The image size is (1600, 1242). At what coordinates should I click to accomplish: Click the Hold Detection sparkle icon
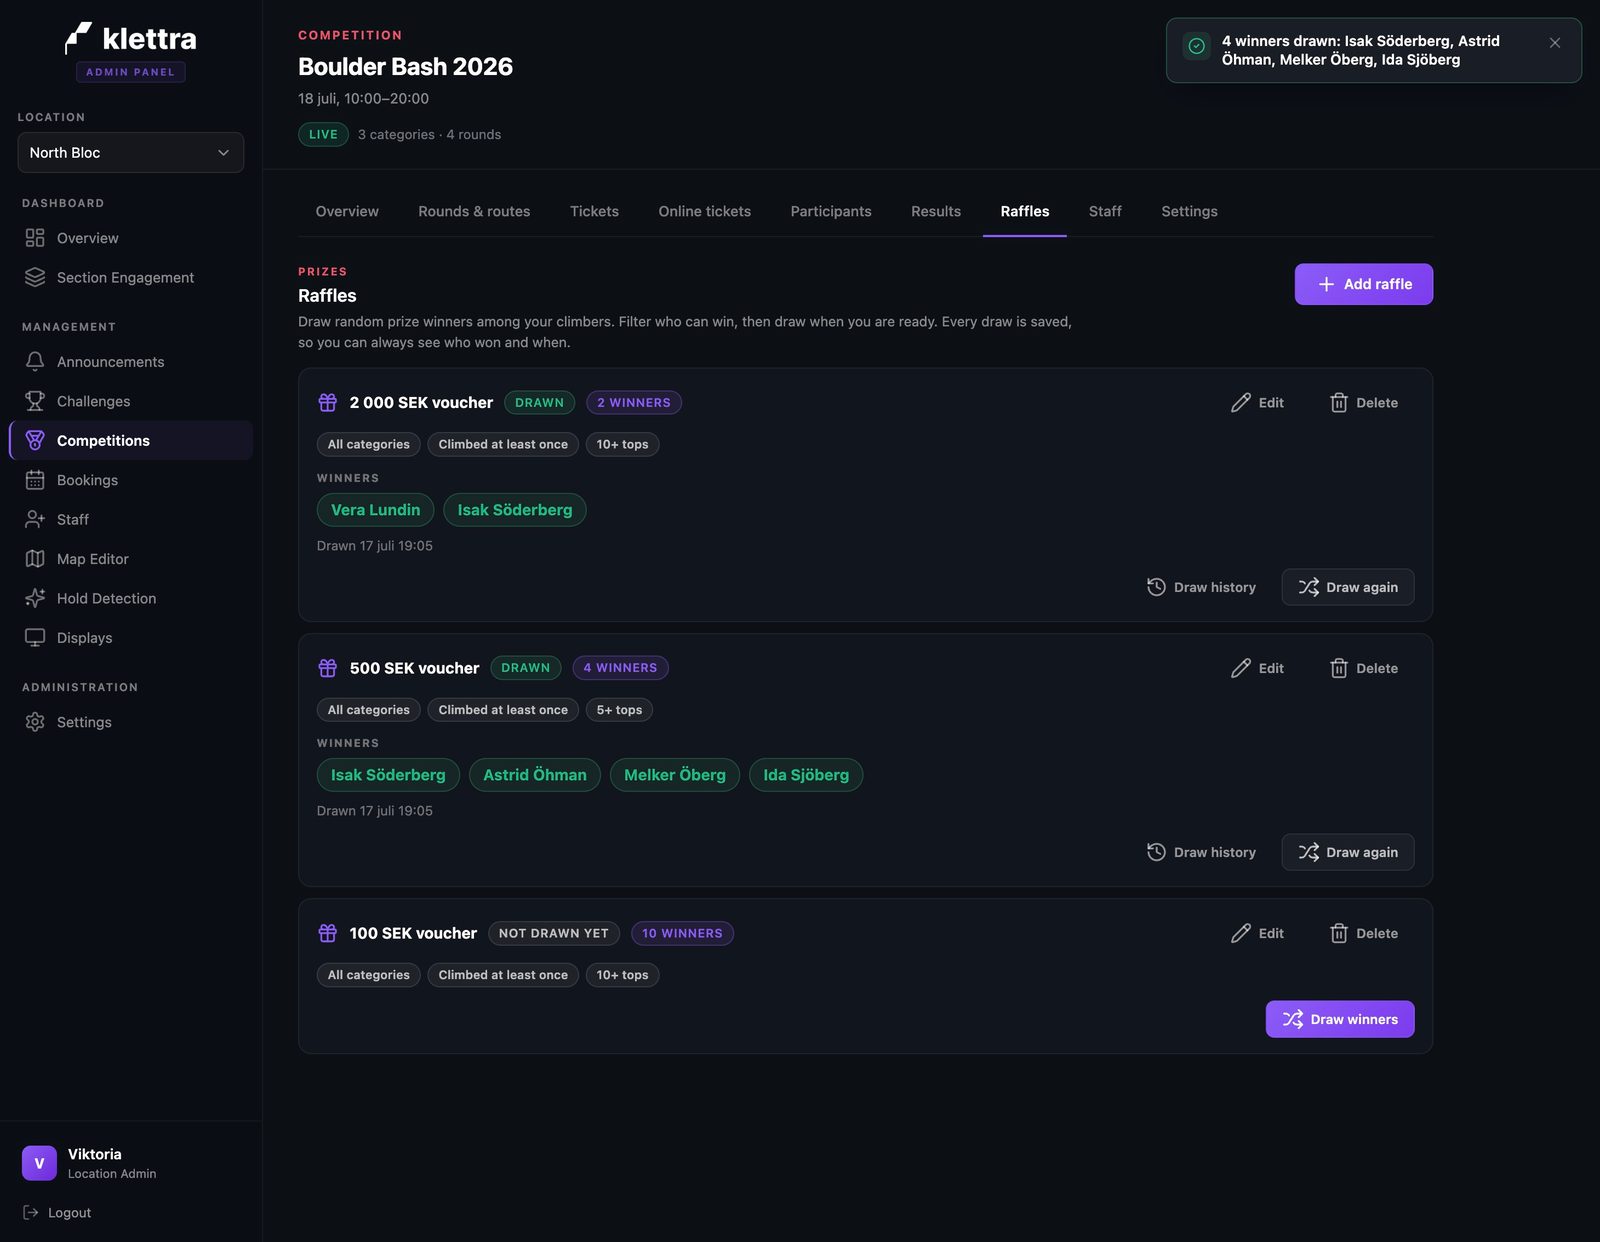(35, 598)
